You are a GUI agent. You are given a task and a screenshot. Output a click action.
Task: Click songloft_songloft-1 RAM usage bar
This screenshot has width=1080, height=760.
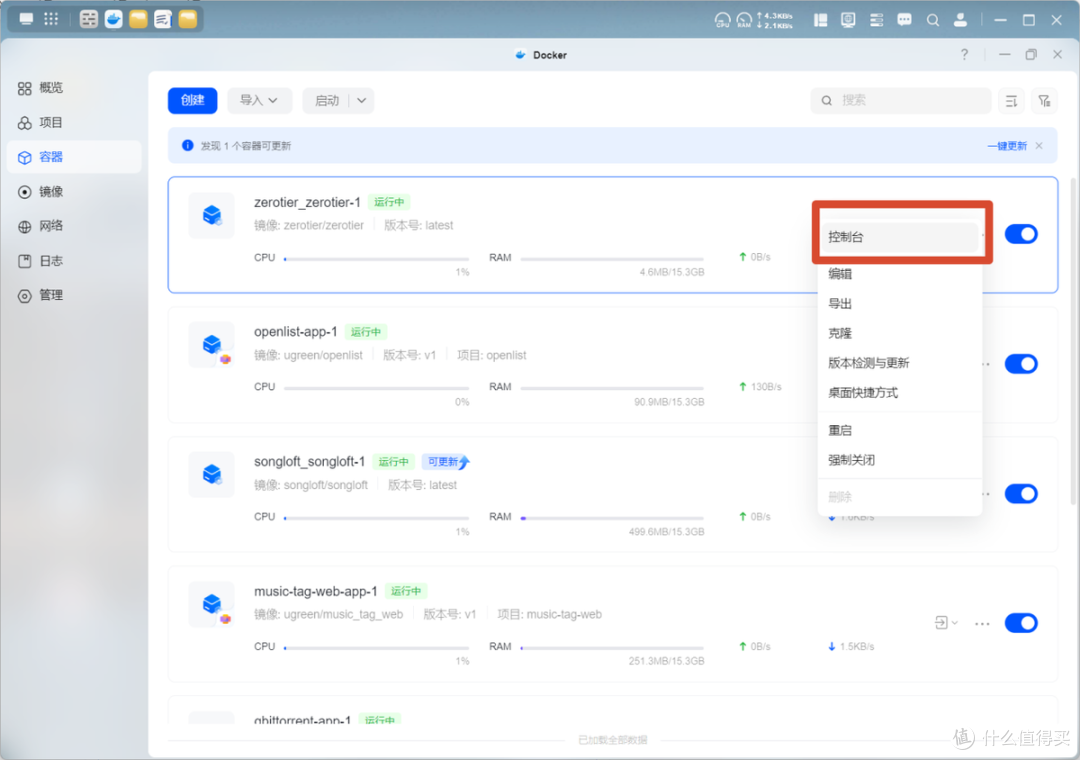[612, 518]
